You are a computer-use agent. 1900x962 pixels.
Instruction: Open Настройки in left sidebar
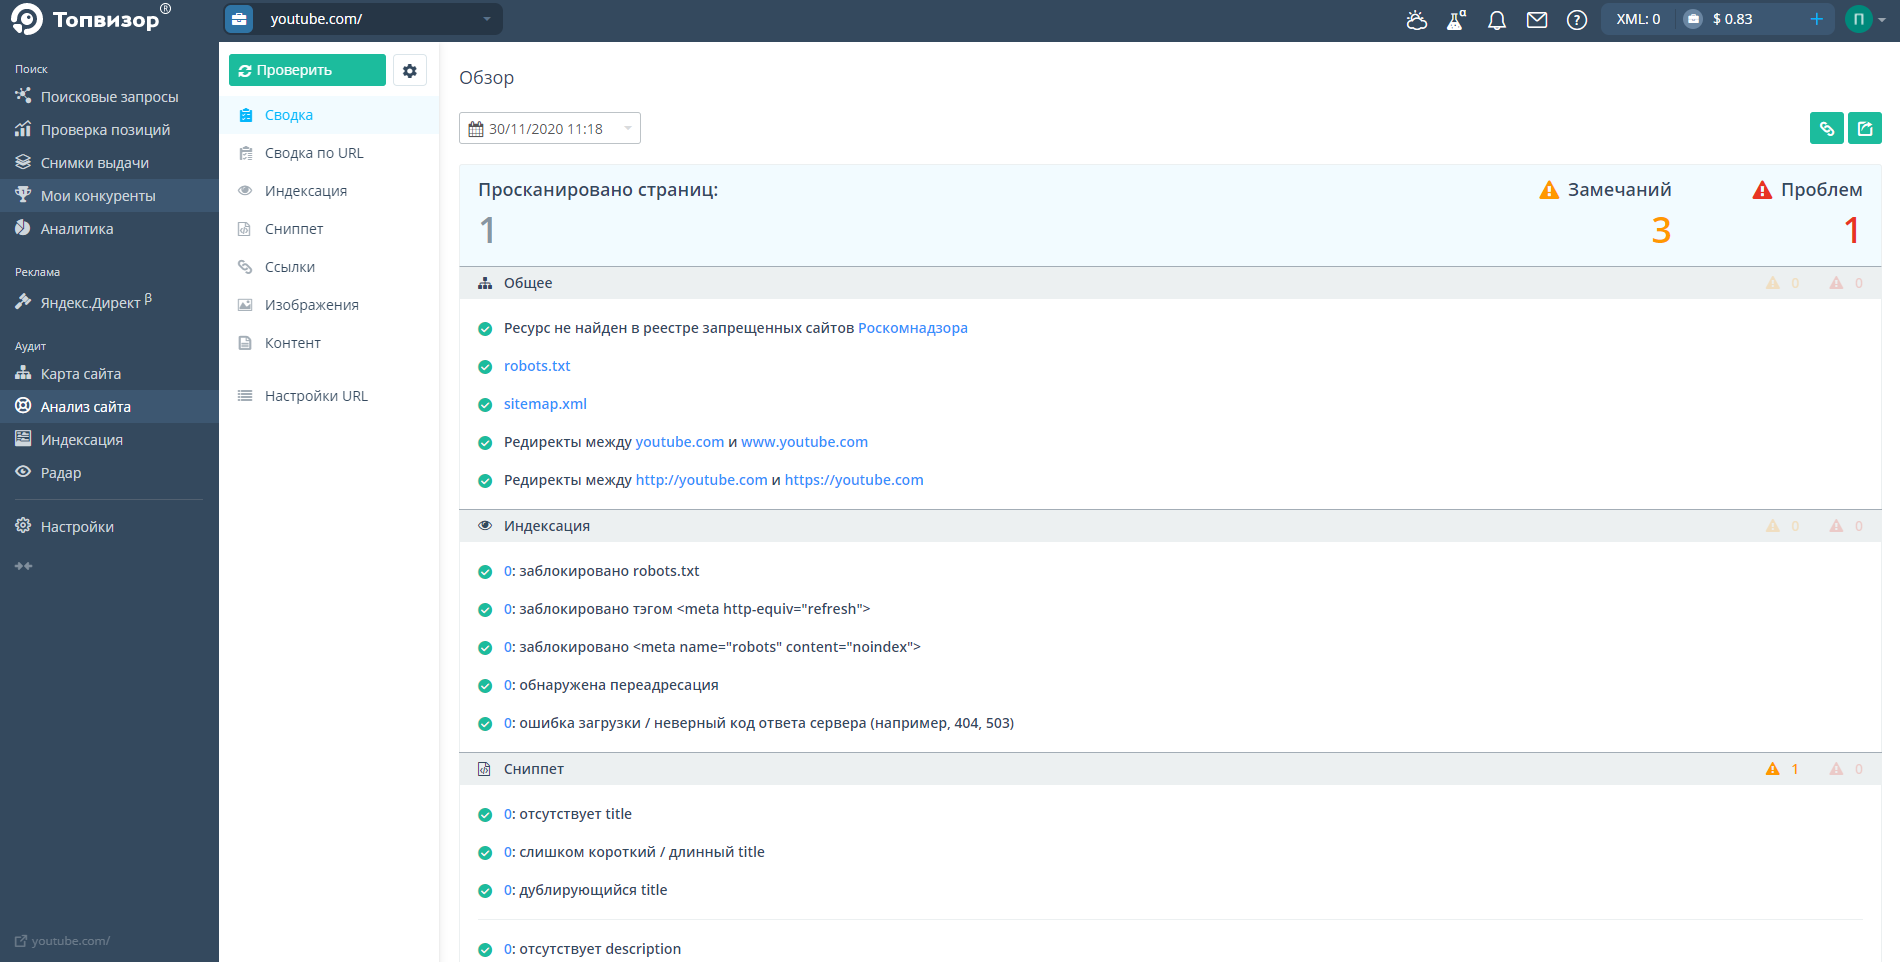pyautogui.click(x=109, y=527)
